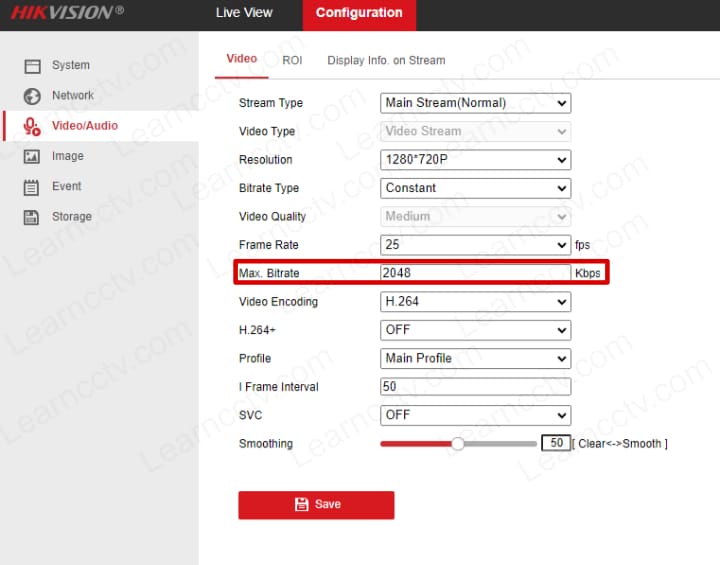Toggle the H.264+ dropdown
Screen dimensions: 720x565
click(475, 330)
